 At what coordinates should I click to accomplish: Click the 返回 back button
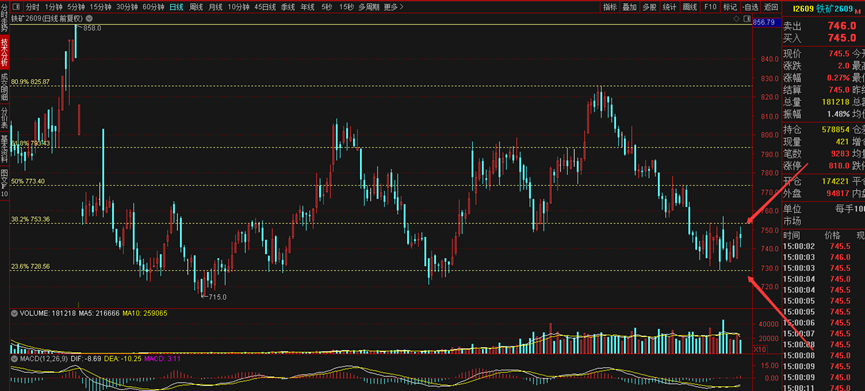pos(770,7)
